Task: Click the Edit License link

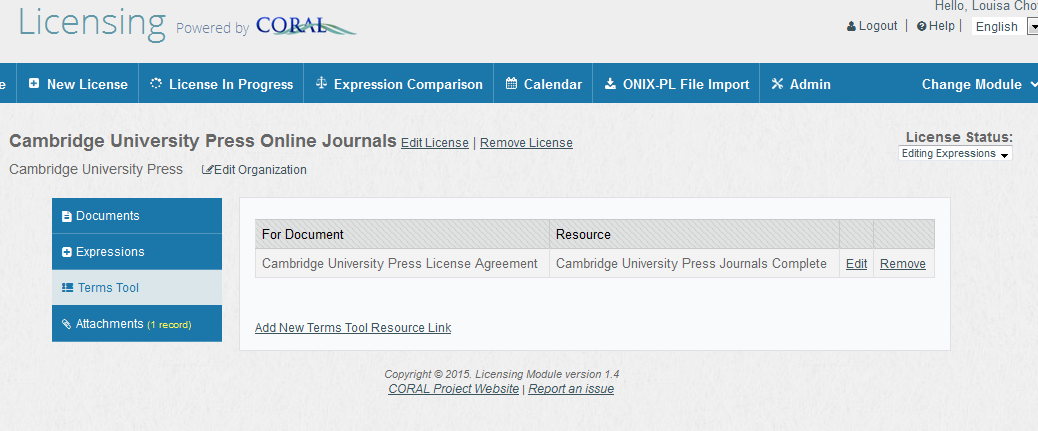Action: pyautogui.click(x=435, y=143)
